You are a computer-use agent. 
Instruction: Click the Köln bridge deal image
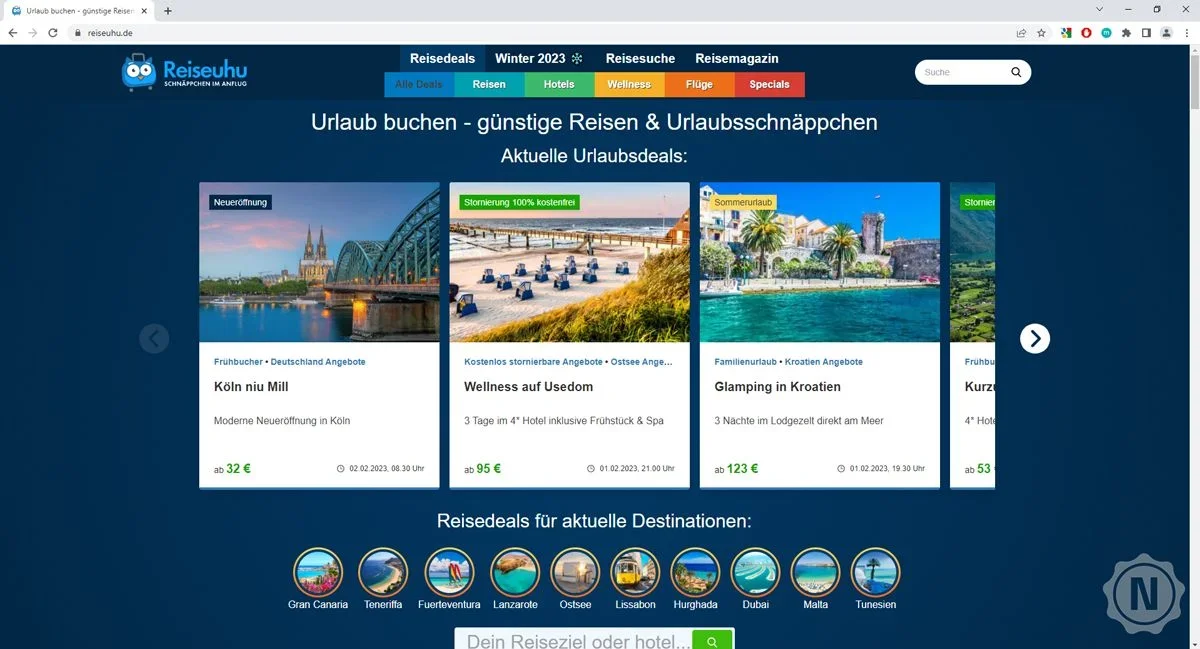pos(319,262)
